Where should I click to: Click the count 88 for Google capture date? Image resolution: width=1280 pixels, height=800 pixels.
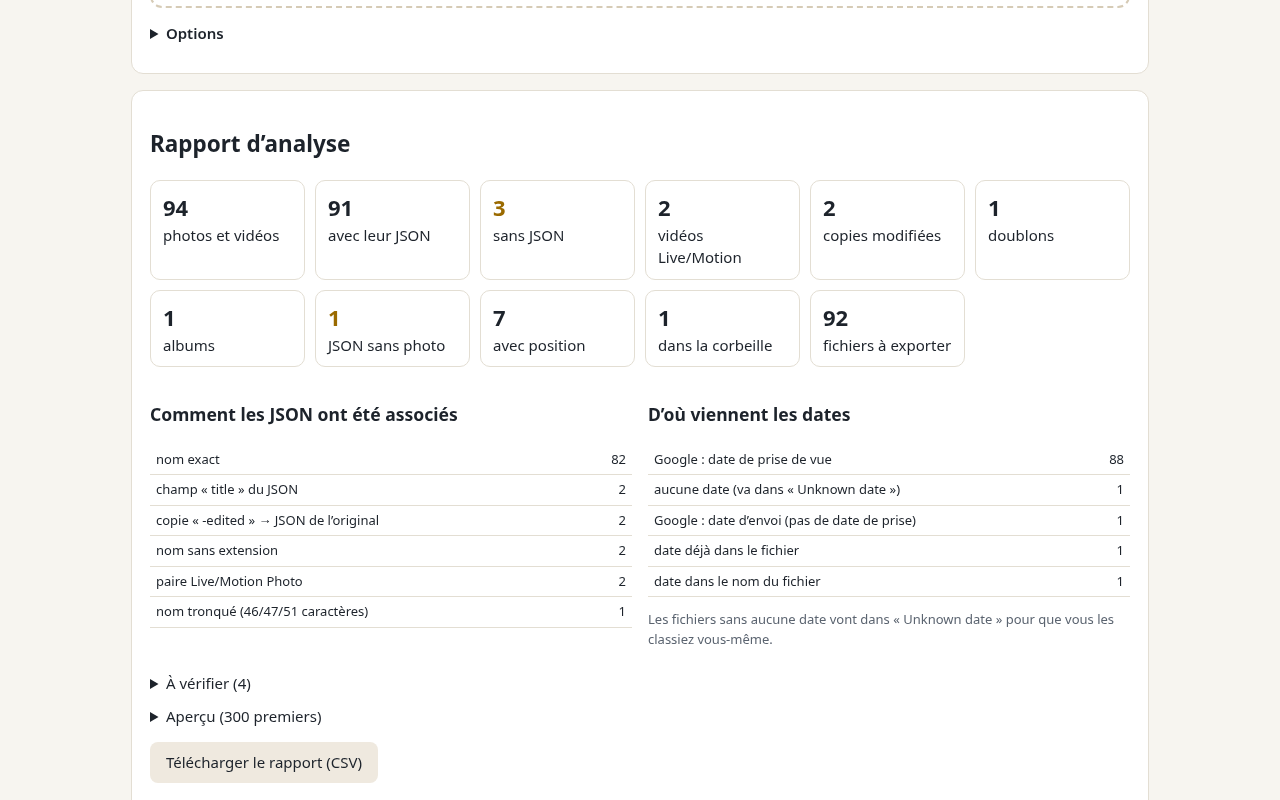point(1117,460)
